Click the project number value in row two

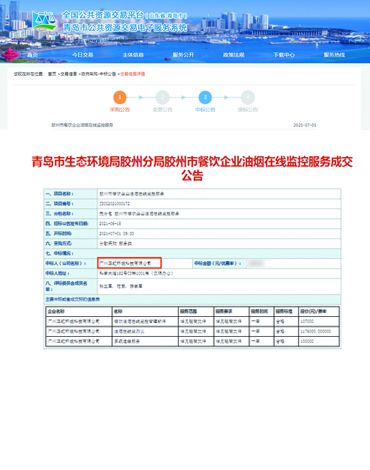115,204
